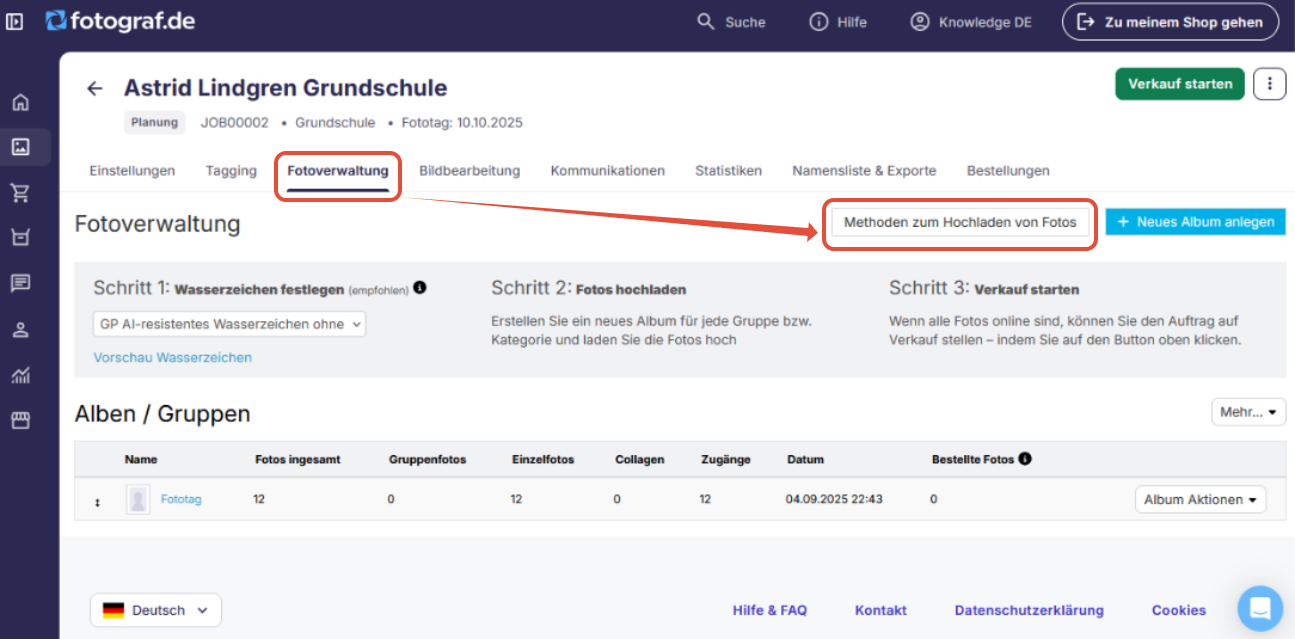Click the reorder handle of Fototag row

click(97, 502)
